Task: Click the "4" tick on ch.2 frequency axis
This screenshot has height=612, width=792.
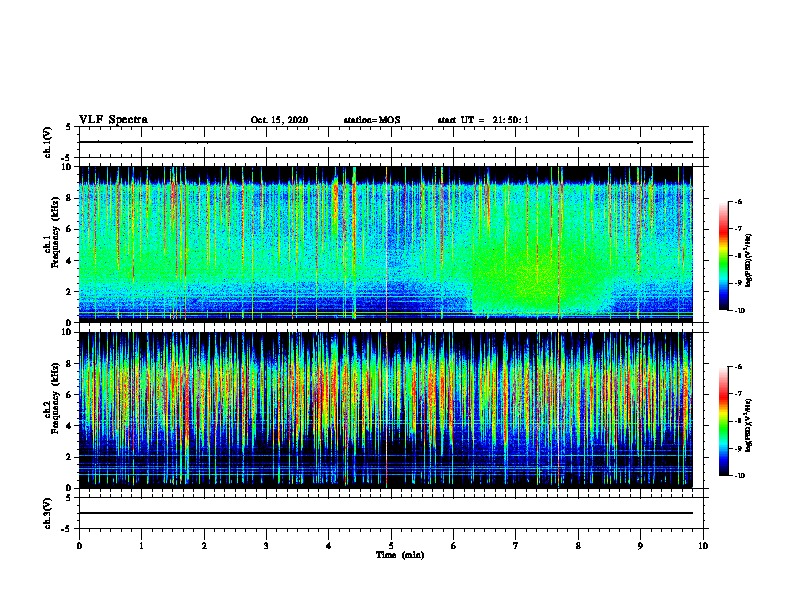Action: click(70, 426)
